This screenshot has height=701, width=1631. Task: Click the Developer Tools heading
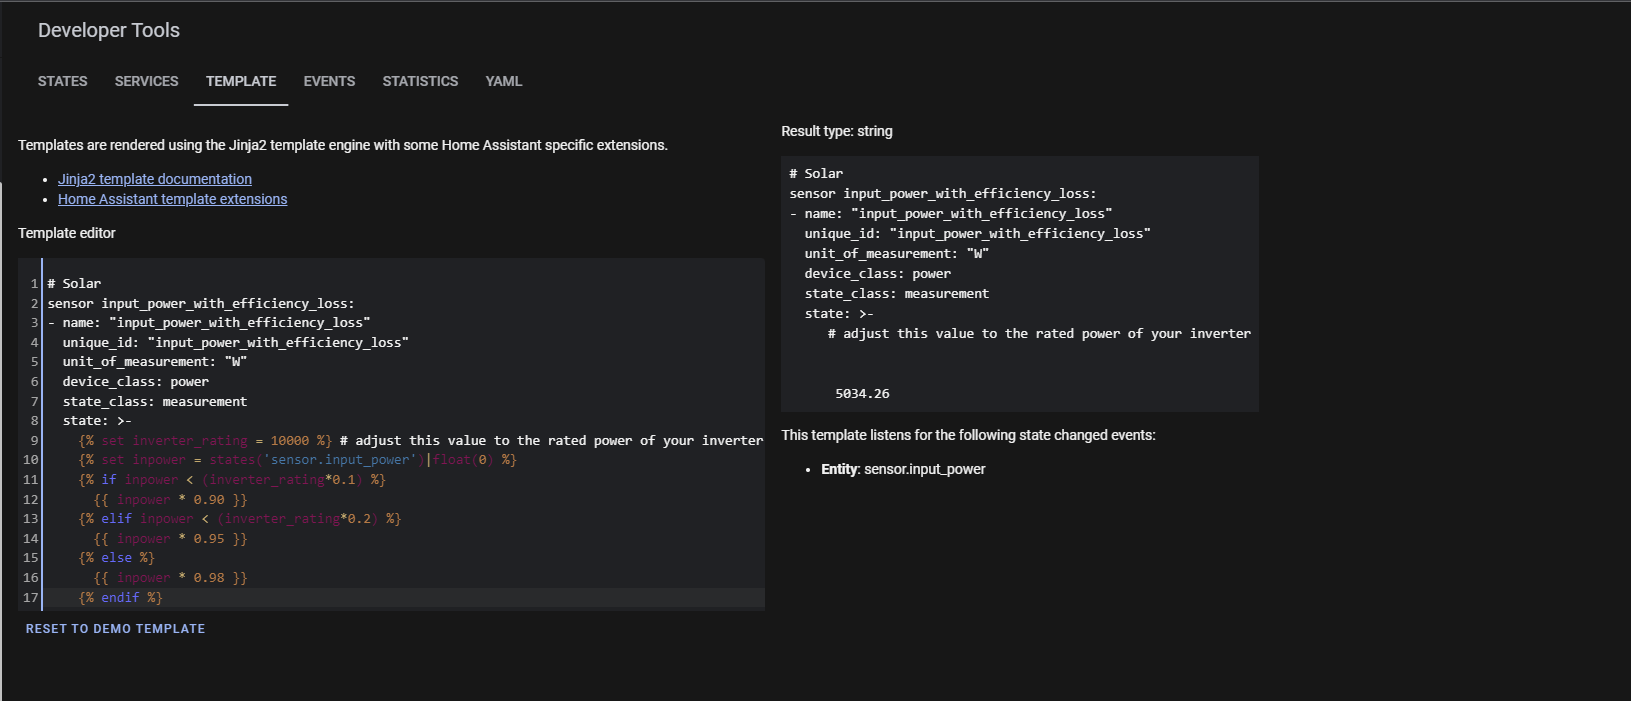(109, 30)
